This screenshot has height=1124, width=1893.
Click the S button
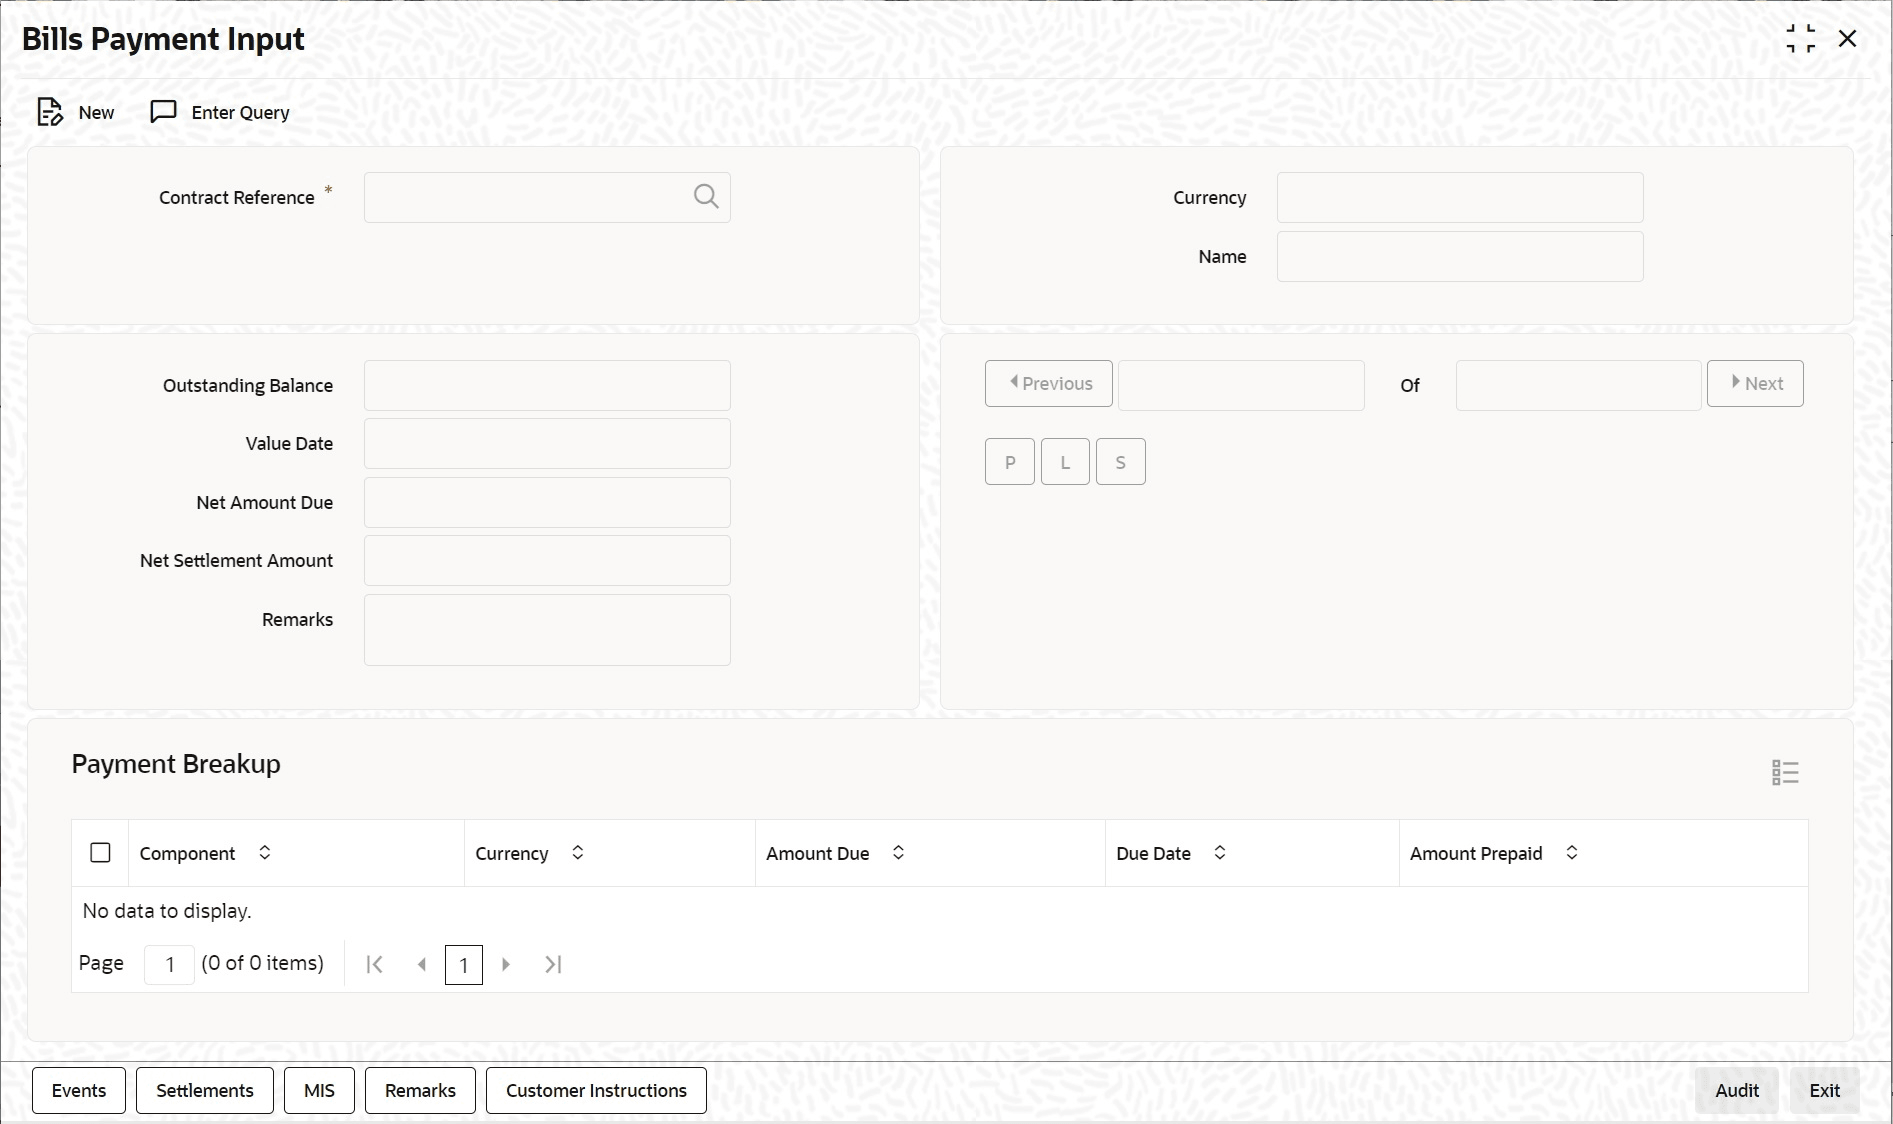(1121, 462)
